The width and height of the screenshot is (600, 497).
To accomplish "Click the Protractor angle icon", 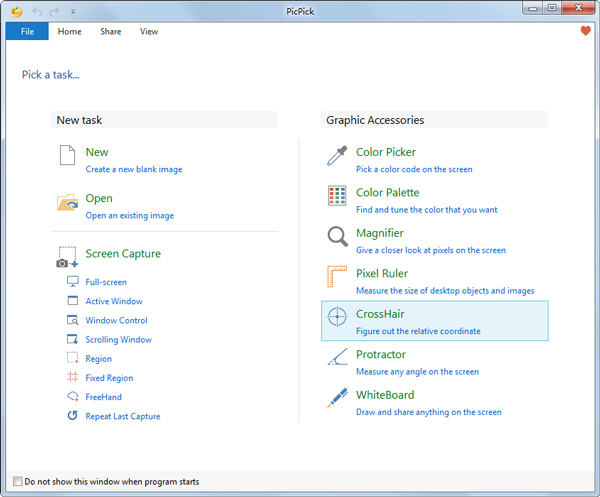I will [x=338, y=356].
